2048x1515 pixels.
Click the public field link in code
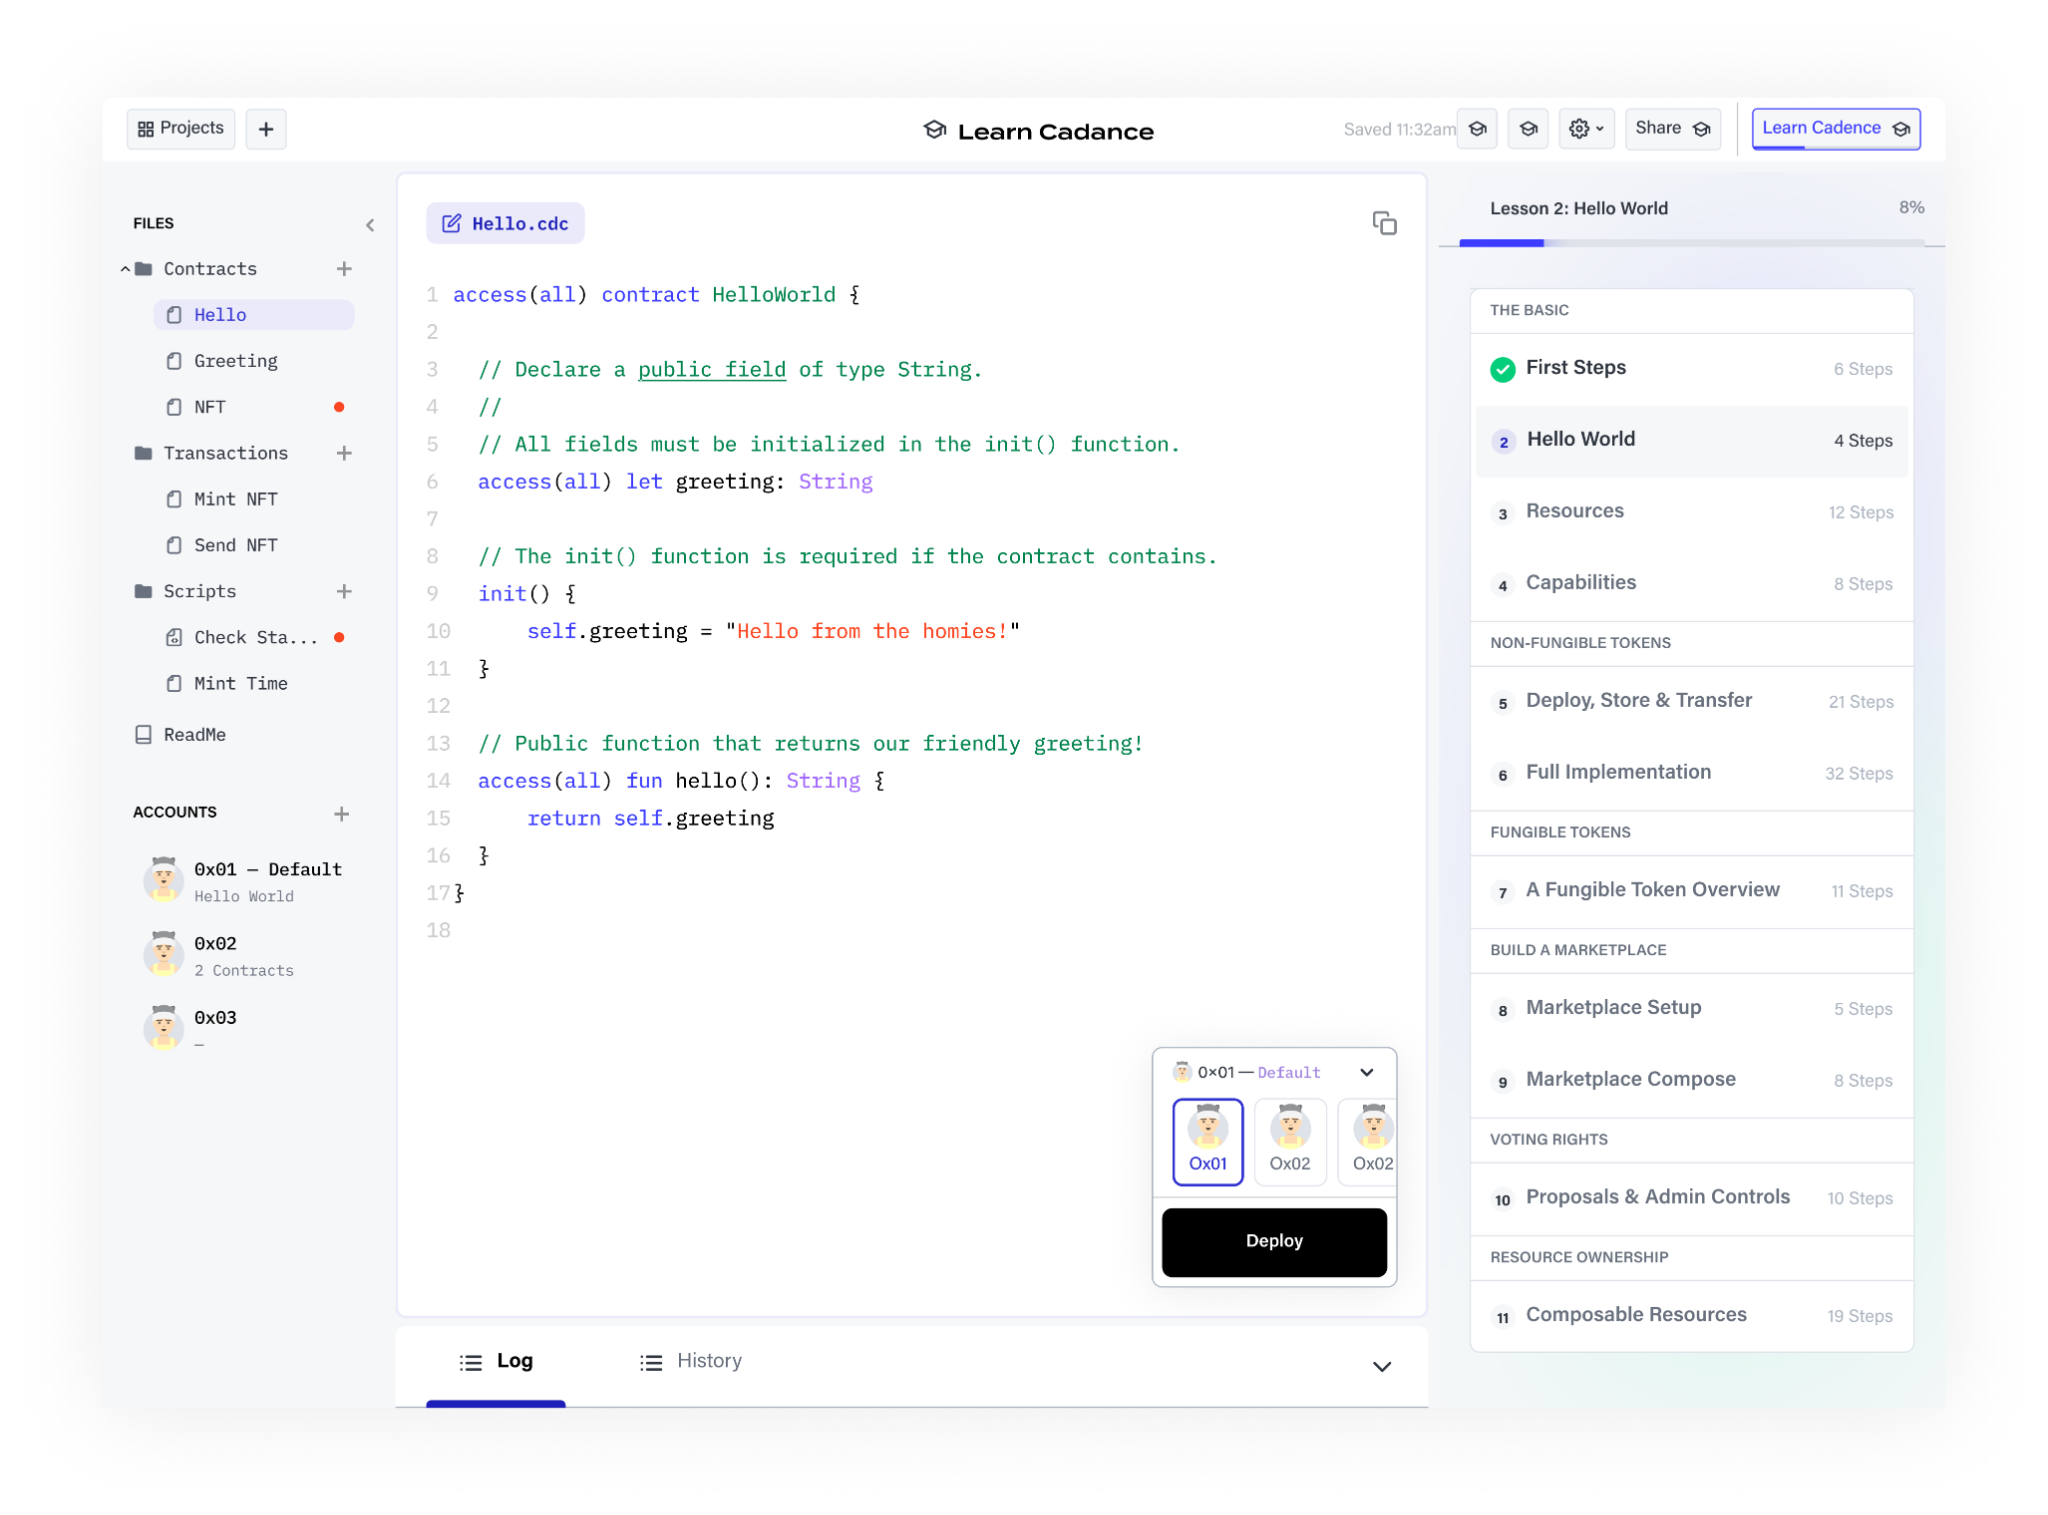(x=712, y=370)
